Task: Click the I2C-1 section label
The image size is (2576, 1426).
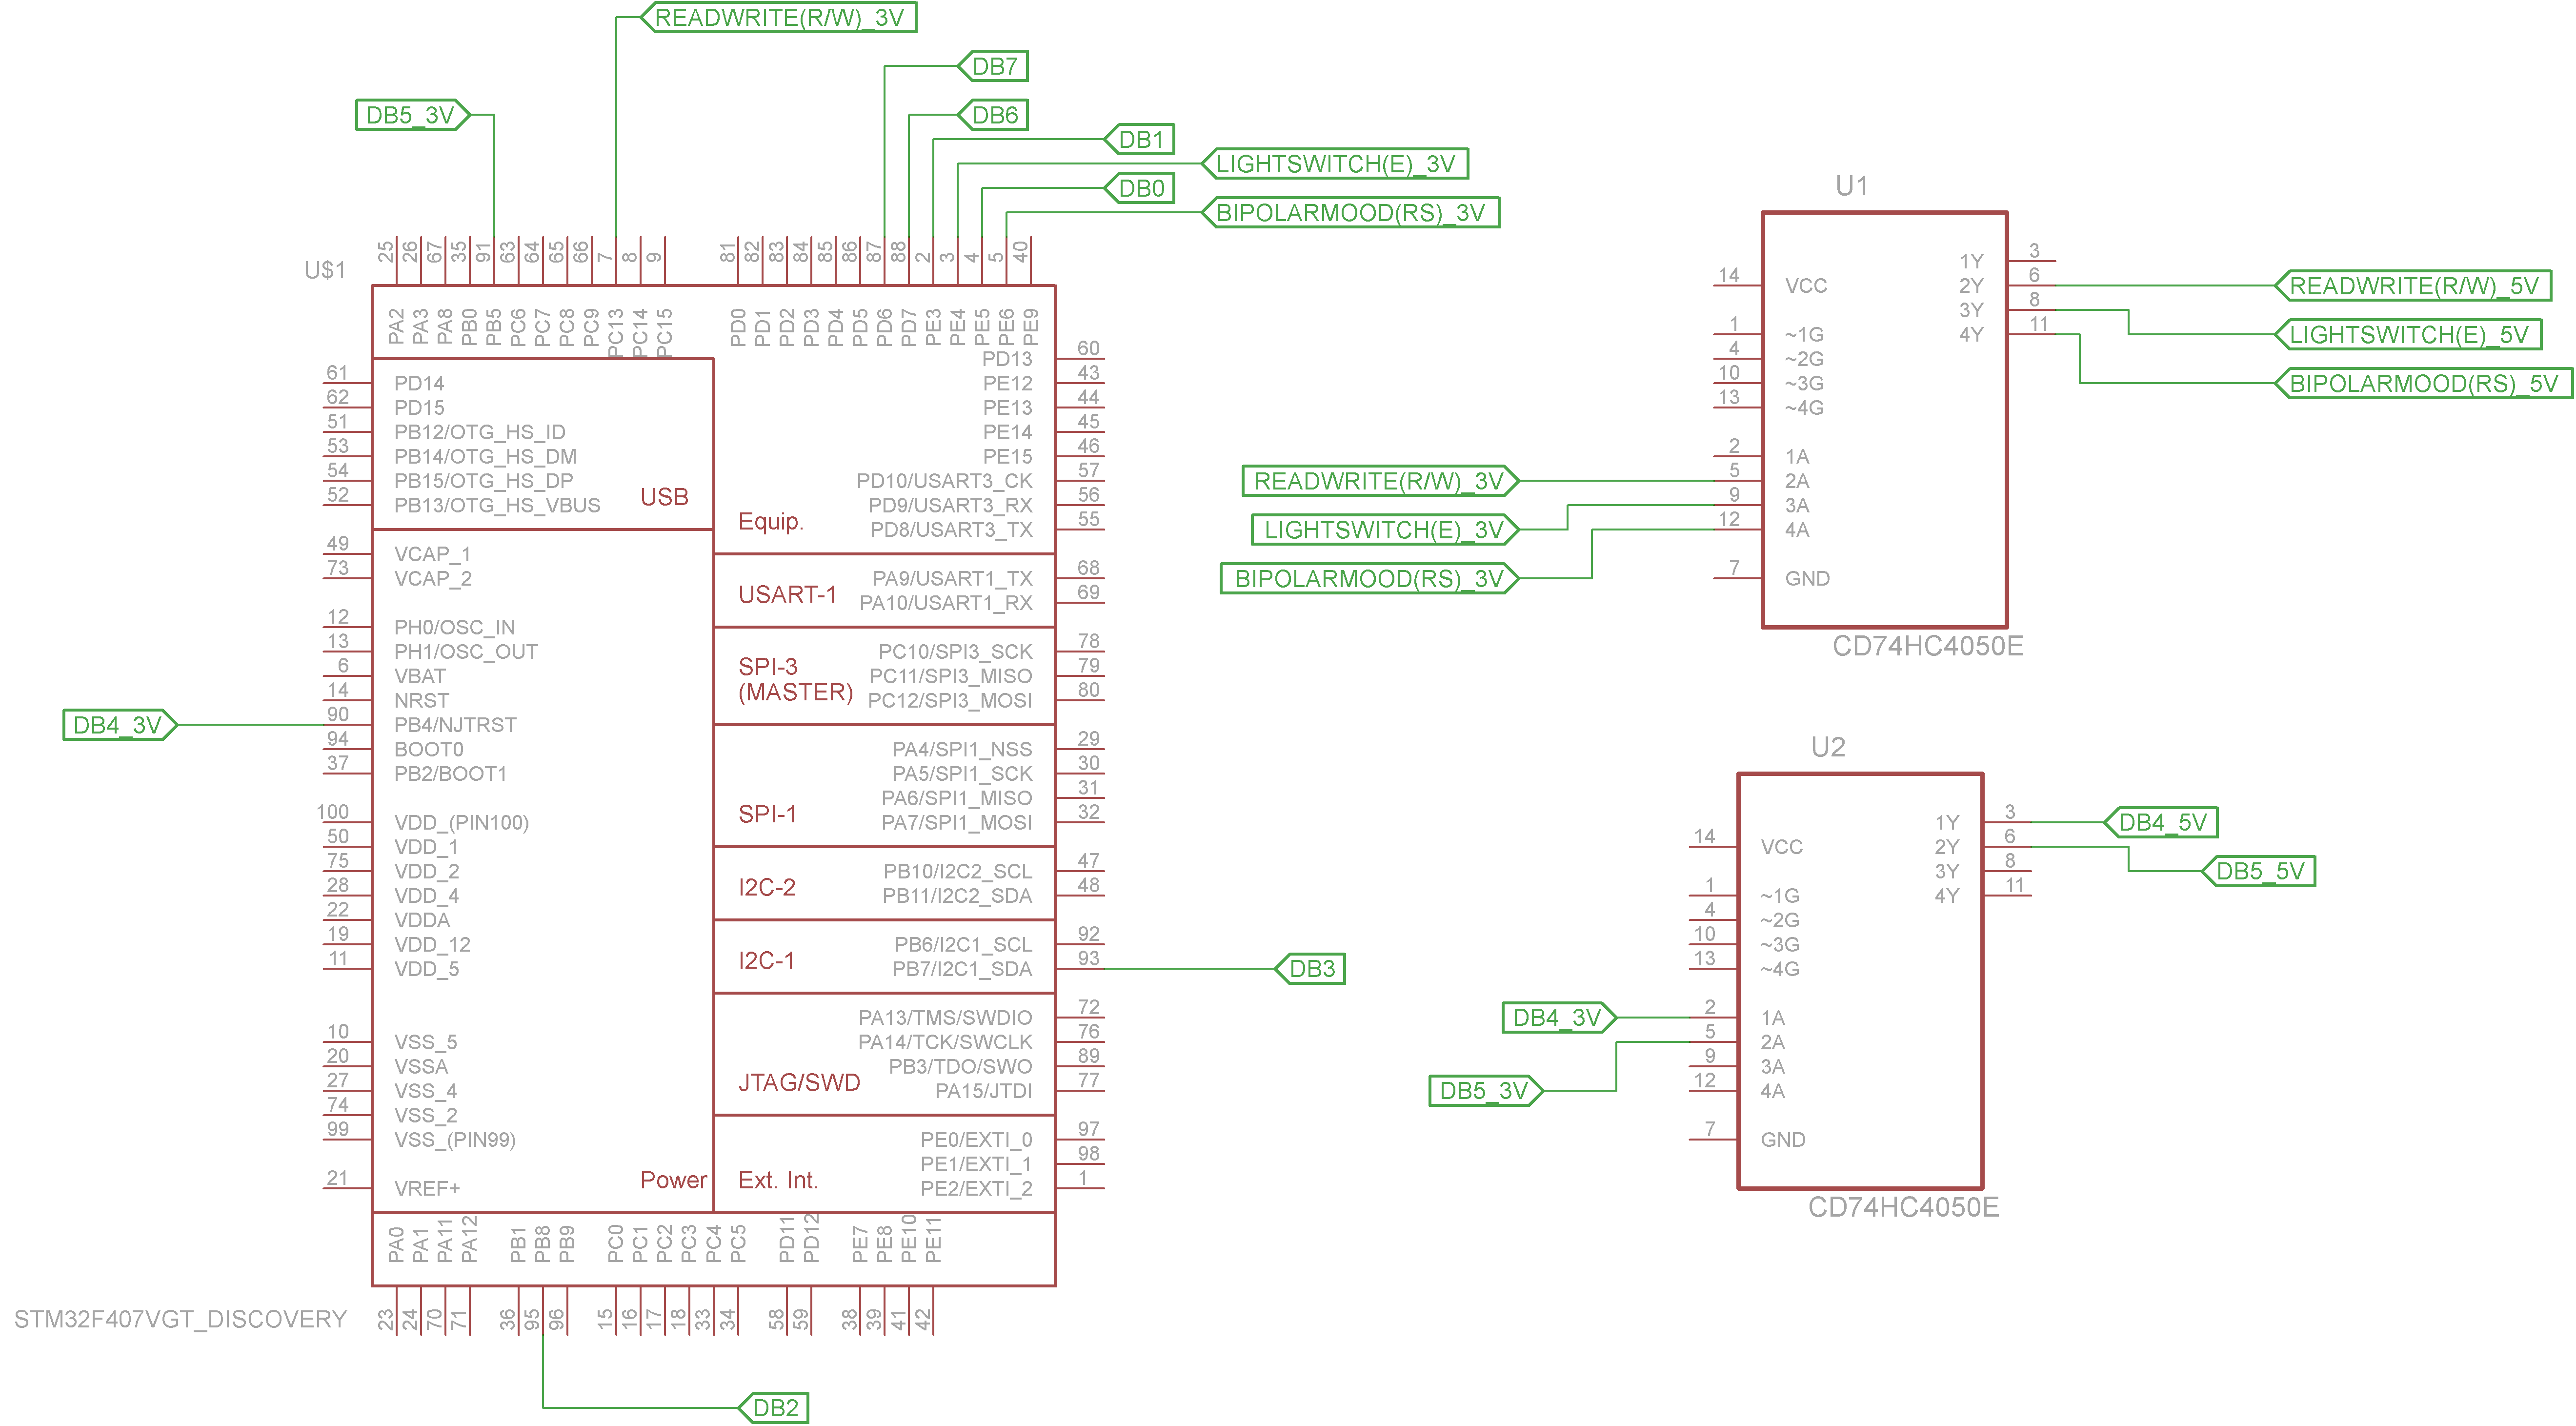Action: 766,960
